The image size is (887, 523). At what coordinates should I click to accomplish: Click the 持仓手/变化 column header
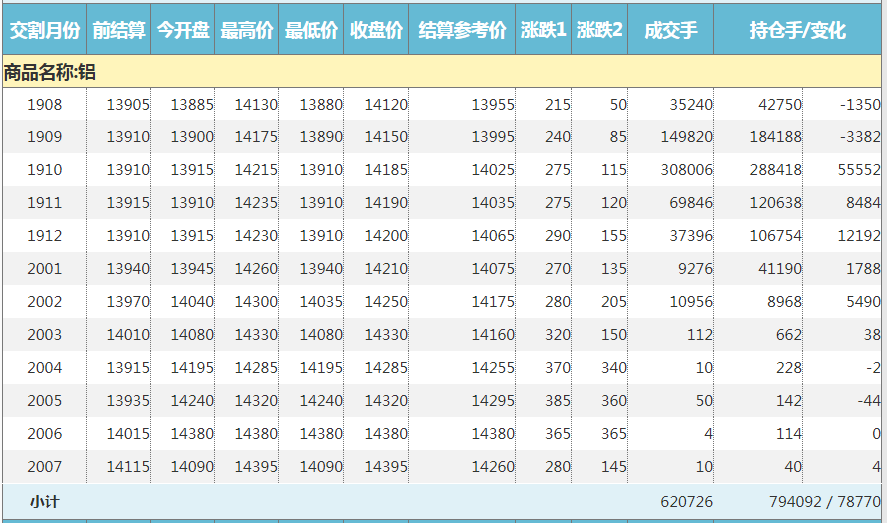pyautogui.click(x=798, y=30)
